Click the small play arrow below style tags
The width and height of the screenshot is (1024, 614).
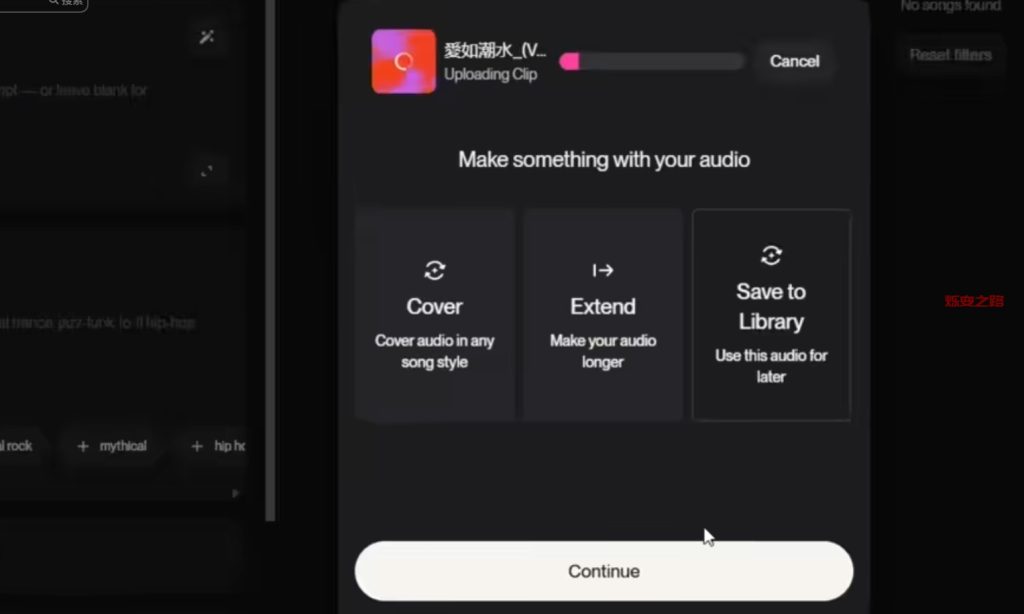click(x=235, y=493)
